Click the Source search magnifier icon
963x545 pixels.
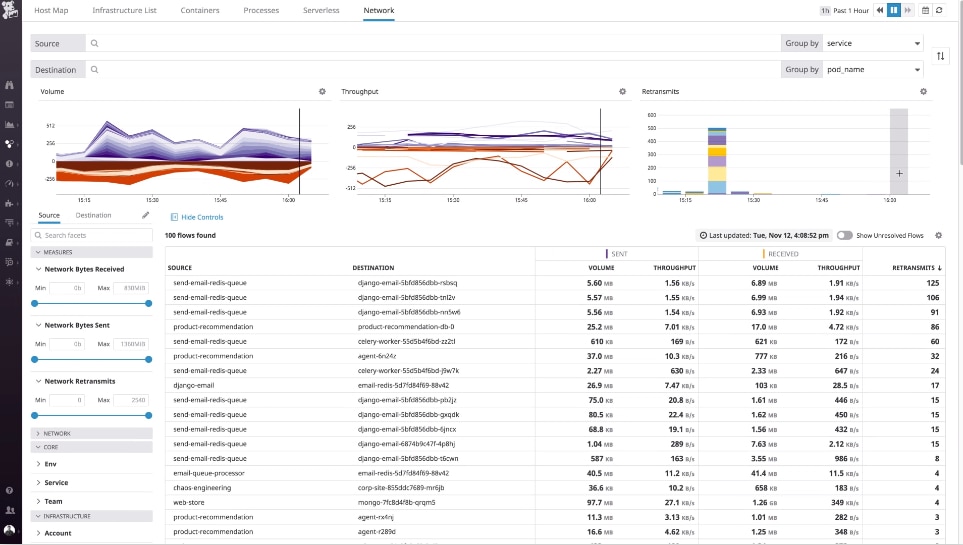tap(95, 43)
